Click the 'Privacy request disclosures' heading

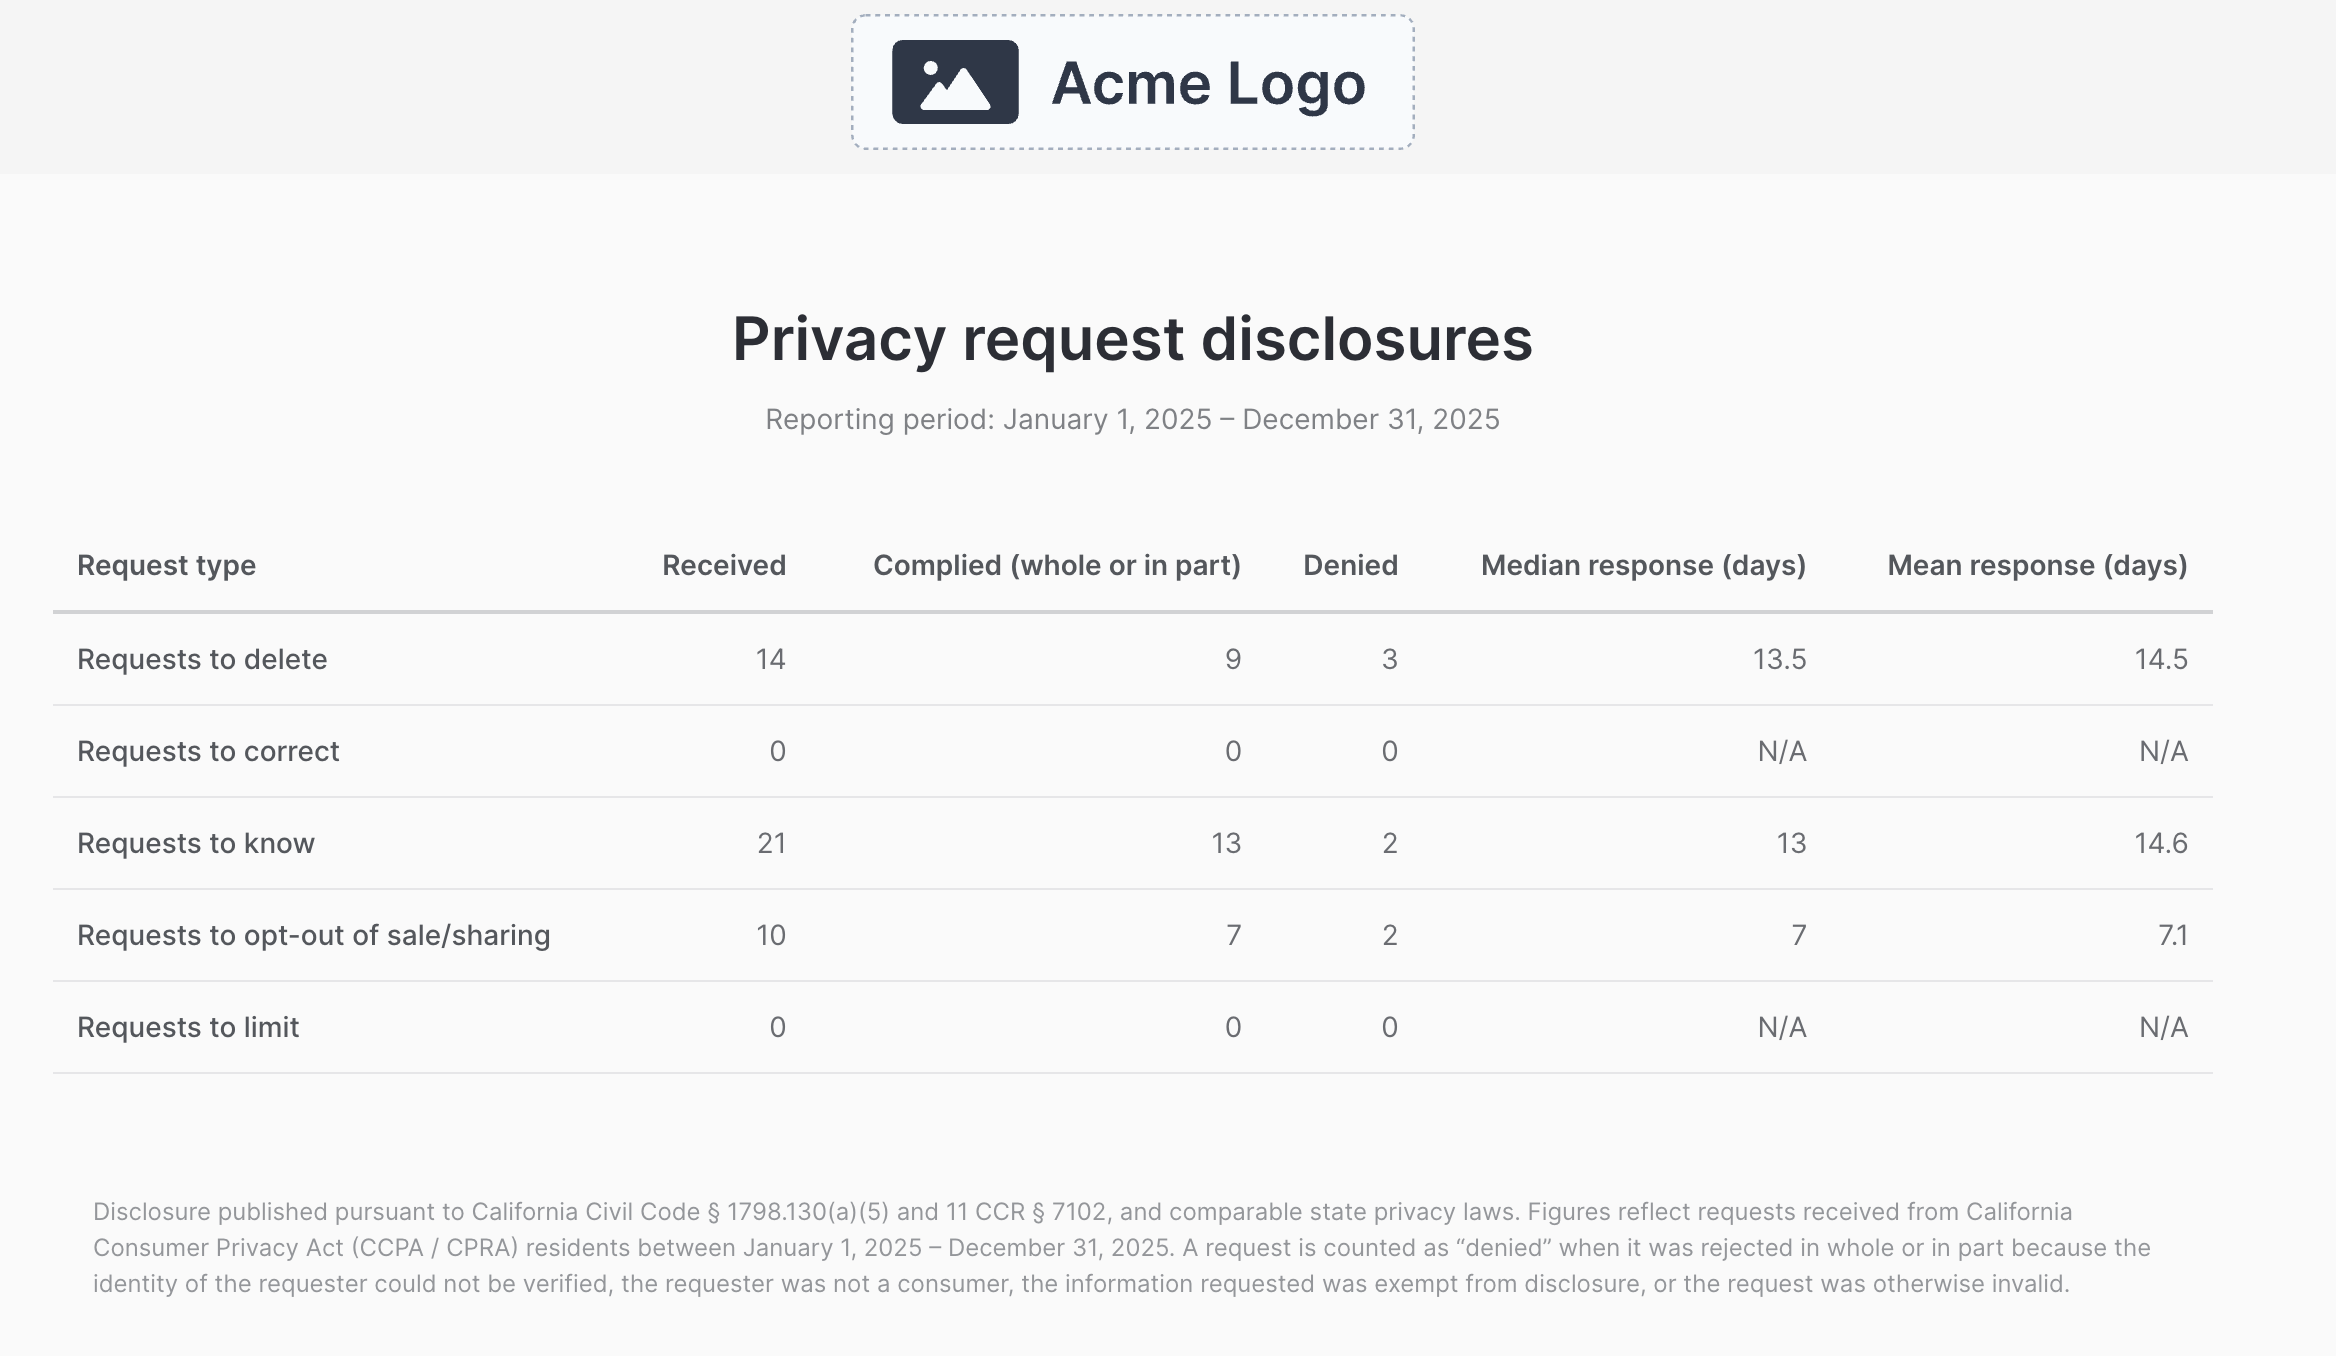click(x=1133, y=341)
